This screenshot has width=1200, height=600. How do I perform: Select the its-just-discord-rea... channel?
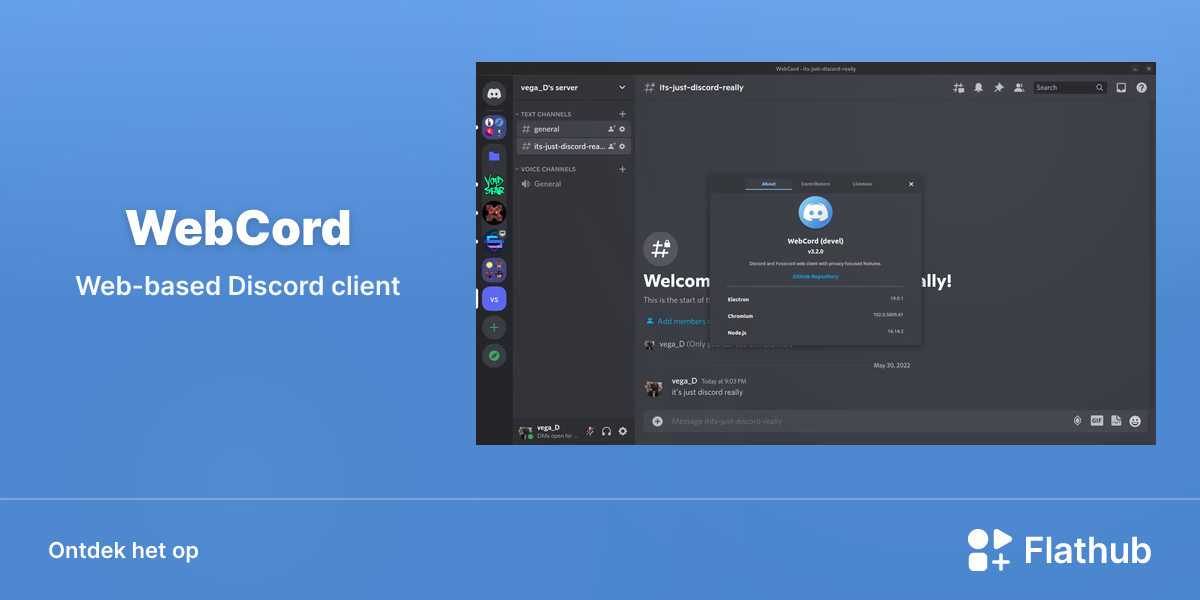click(573, 146)
